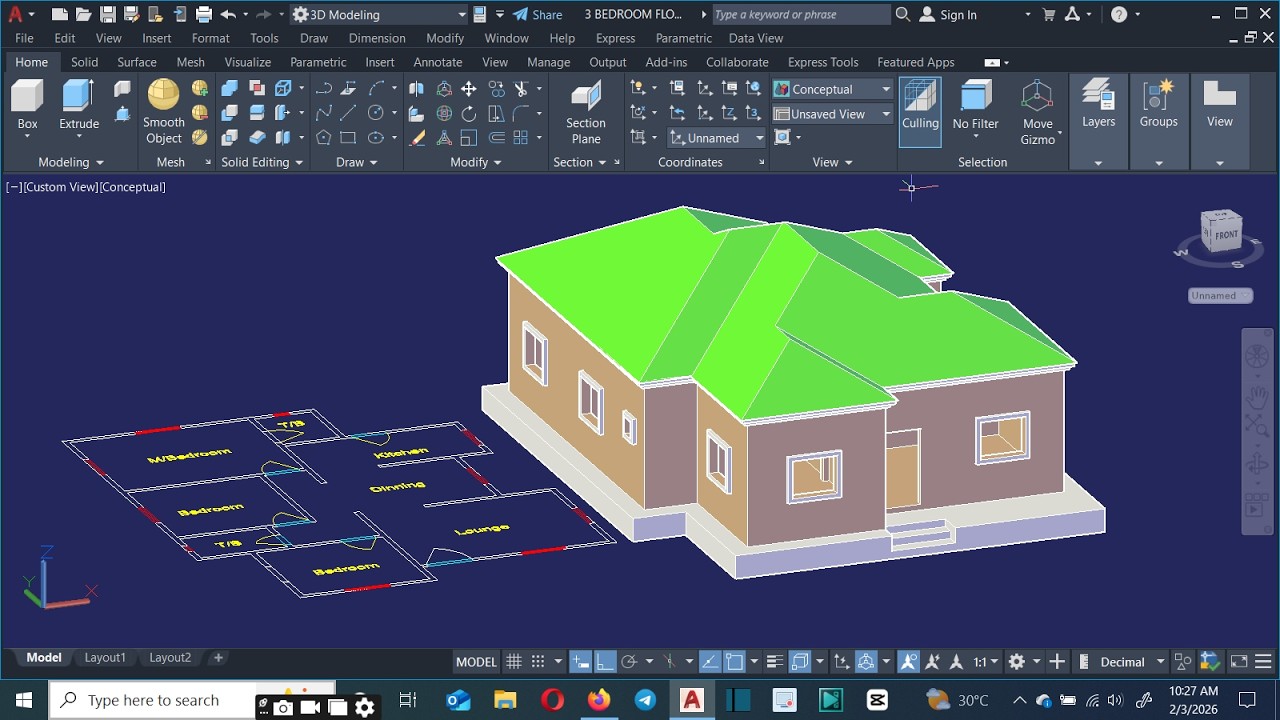The width and height of the screenshot is (1280, 720).
Task: Toggle Polar tracking in status bar
Action: [x=629, y=662]
